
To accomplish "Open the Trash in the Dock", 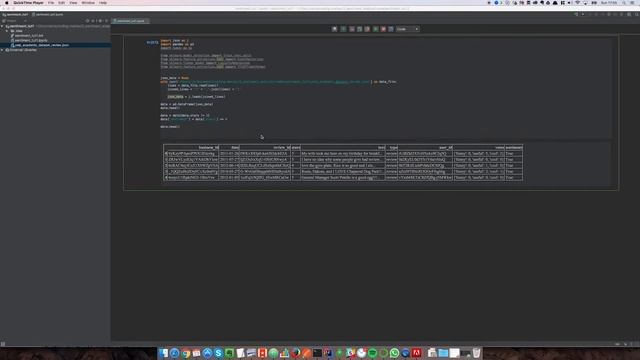I will coord(476,353).
